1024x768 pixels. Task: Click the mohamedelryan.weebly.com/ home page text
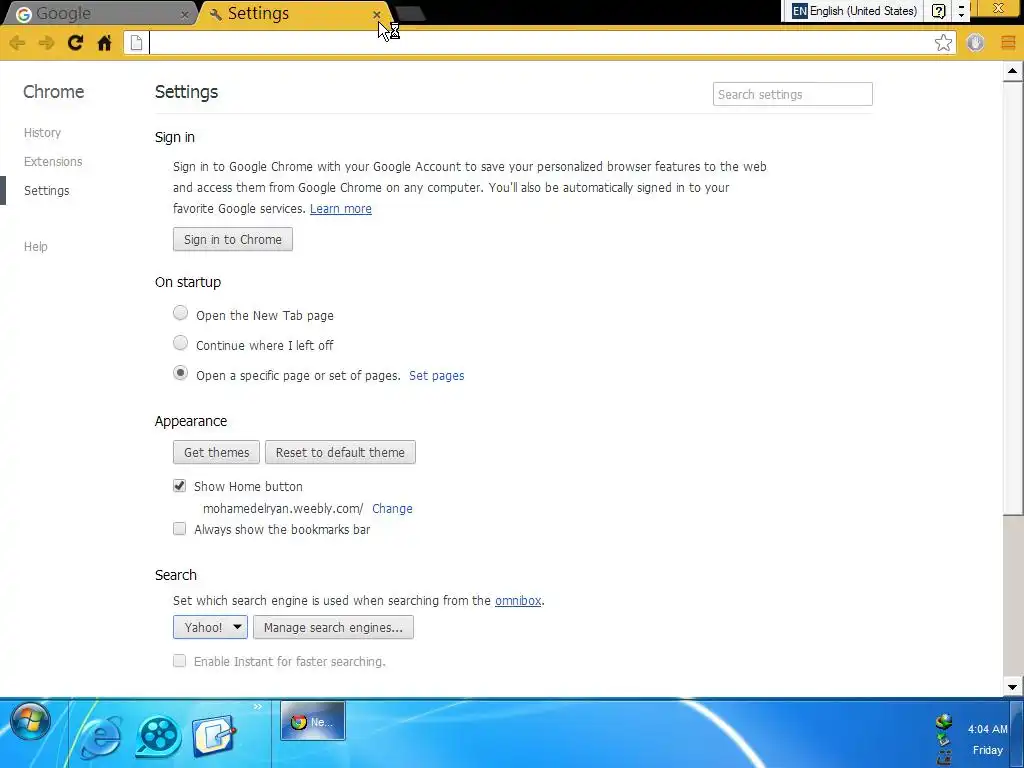coord(283,509)
